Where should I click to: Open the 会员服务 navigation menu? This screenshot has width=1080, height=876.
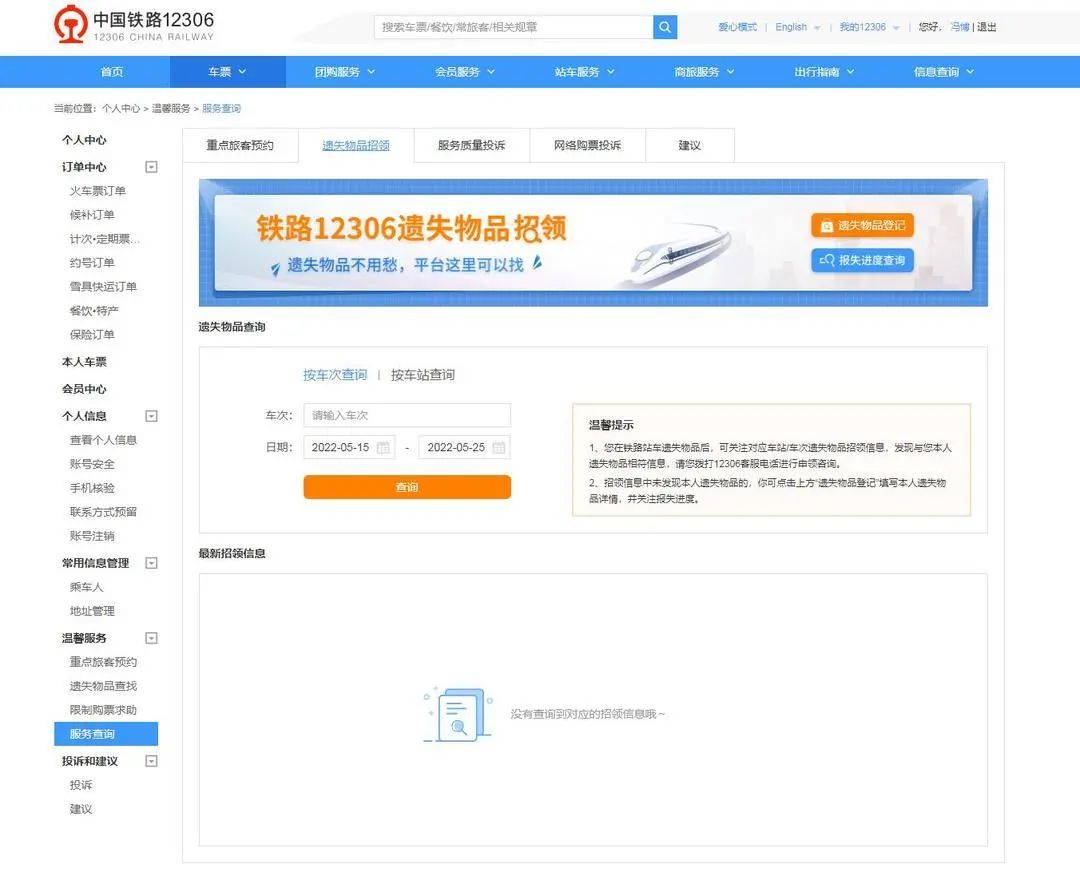(x=465, y=72)
